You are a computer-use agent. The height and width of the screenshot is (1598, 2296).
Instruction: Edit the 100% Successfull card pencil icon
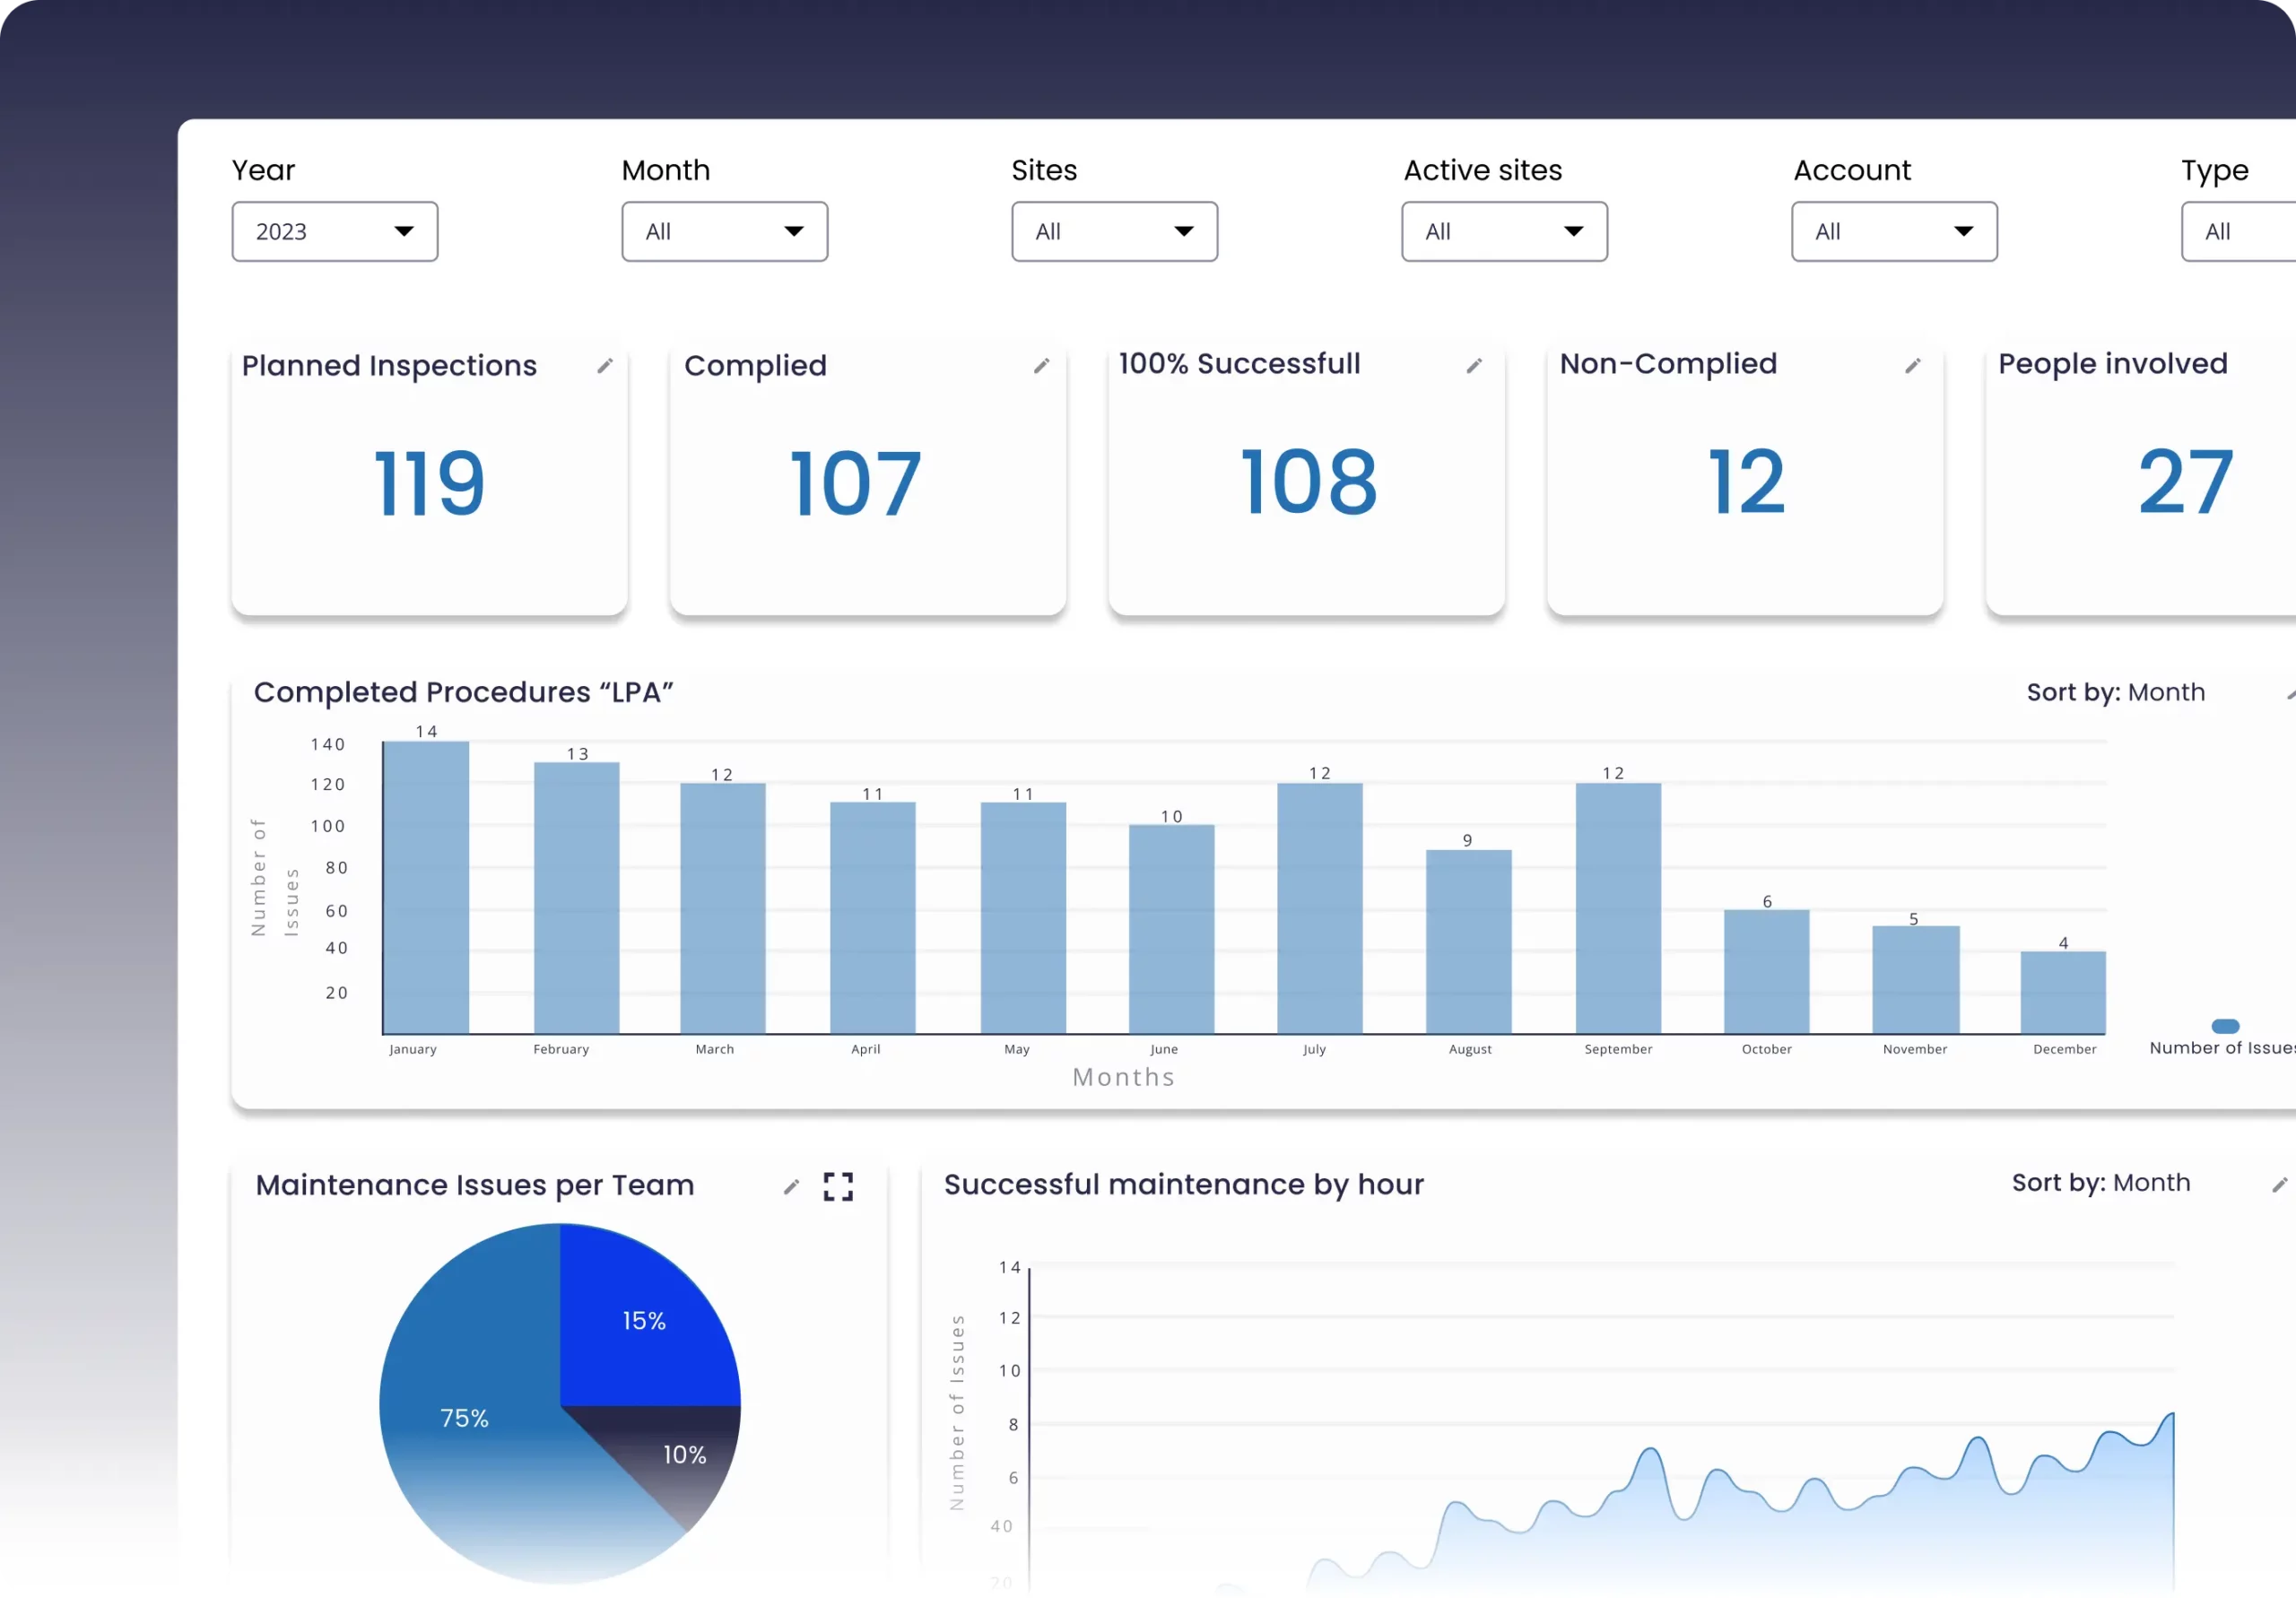click(1474, 366)
